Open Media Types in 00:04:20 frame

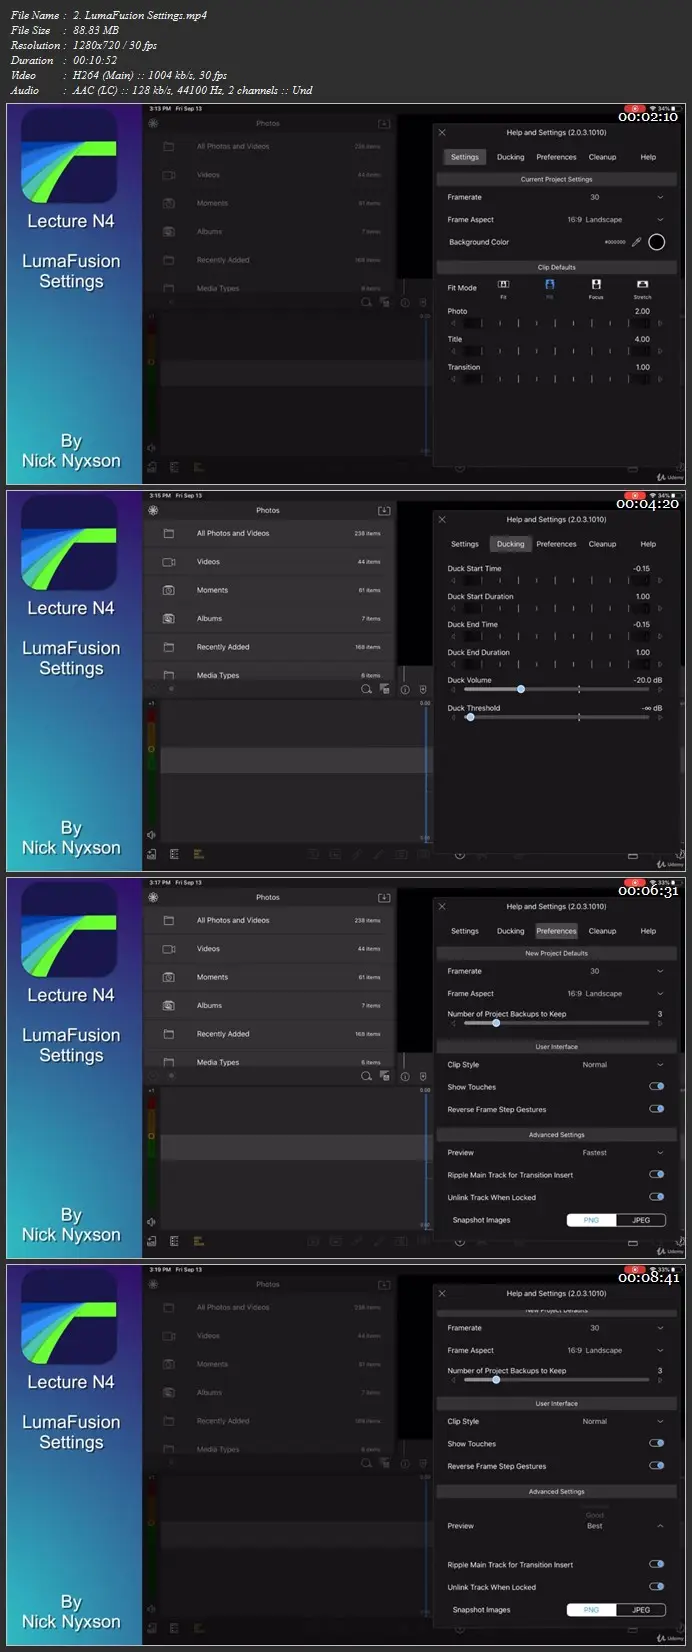270,674
